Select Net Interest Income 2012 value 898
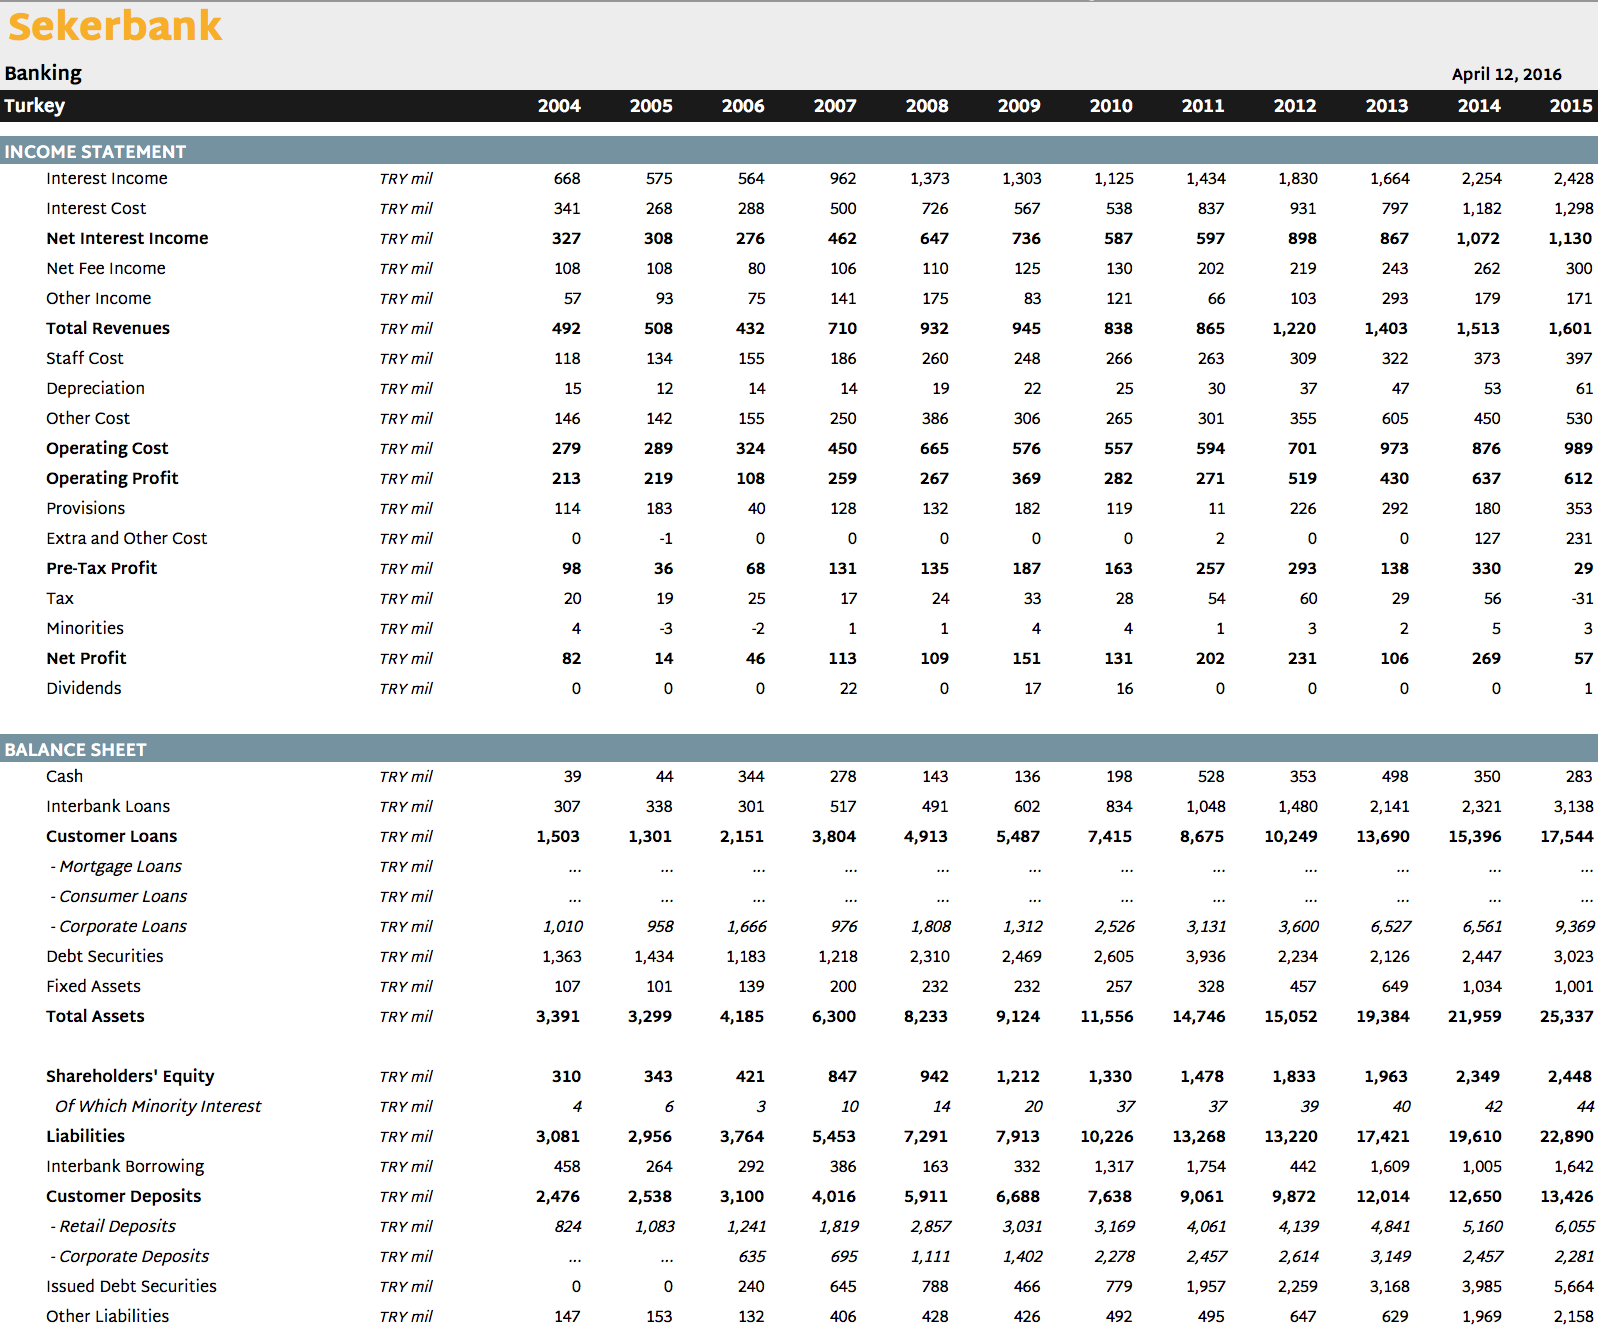The width and height of the screenshot is (1598, 1336). tap(1302, 238)
